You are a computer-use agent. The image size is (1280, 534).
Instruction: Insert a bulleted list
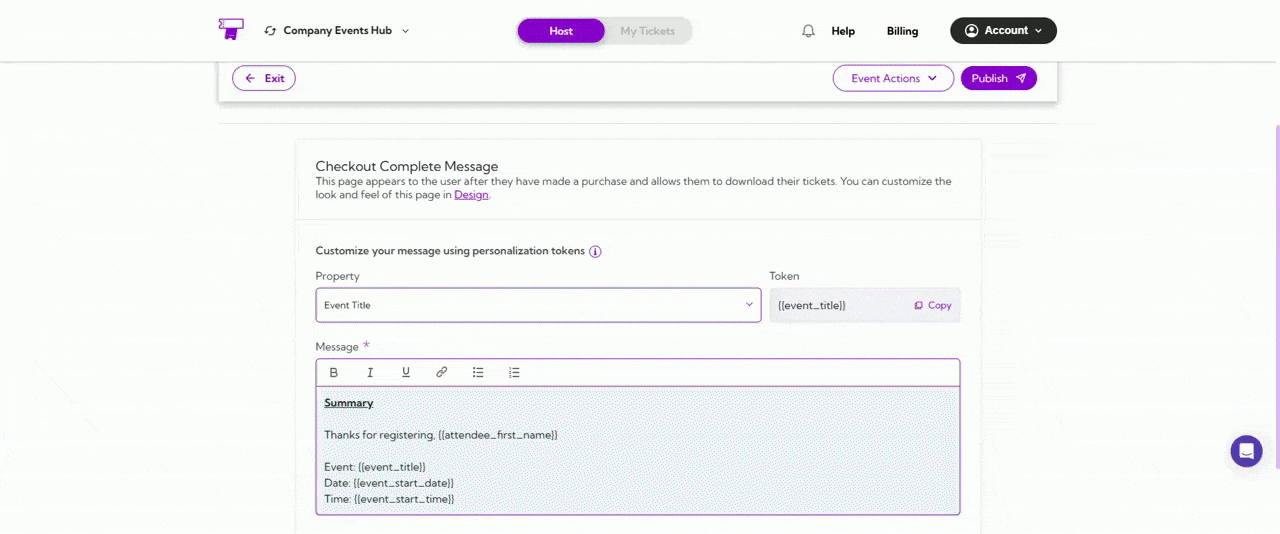478,372
